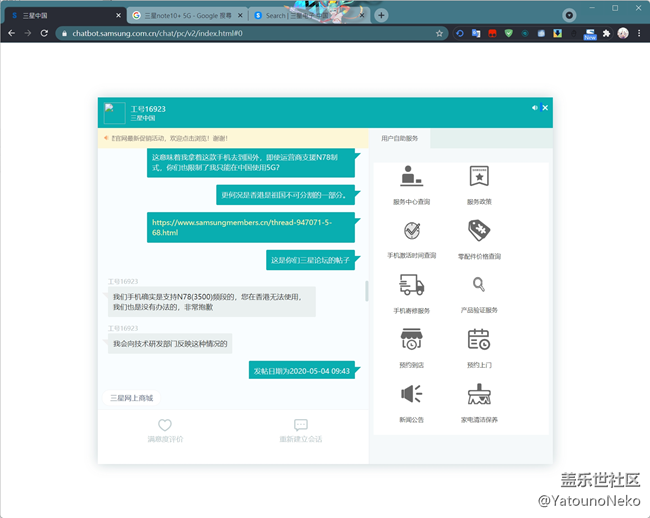
Task: Open the service center lookup (服务中心查询) icon
Action: tap(411, 176)
